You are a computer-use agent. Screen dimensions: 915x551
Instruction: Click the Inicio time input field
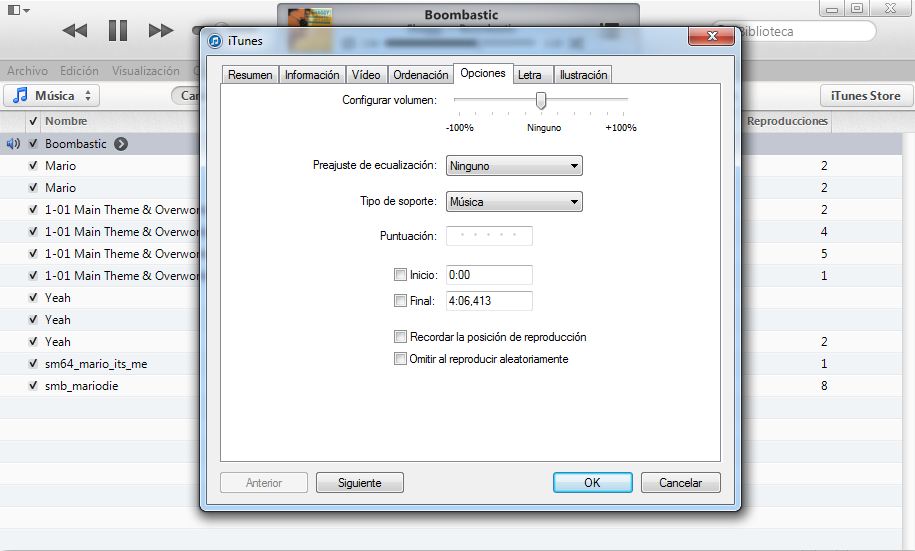pyautogui.click(x=489, y=275)
